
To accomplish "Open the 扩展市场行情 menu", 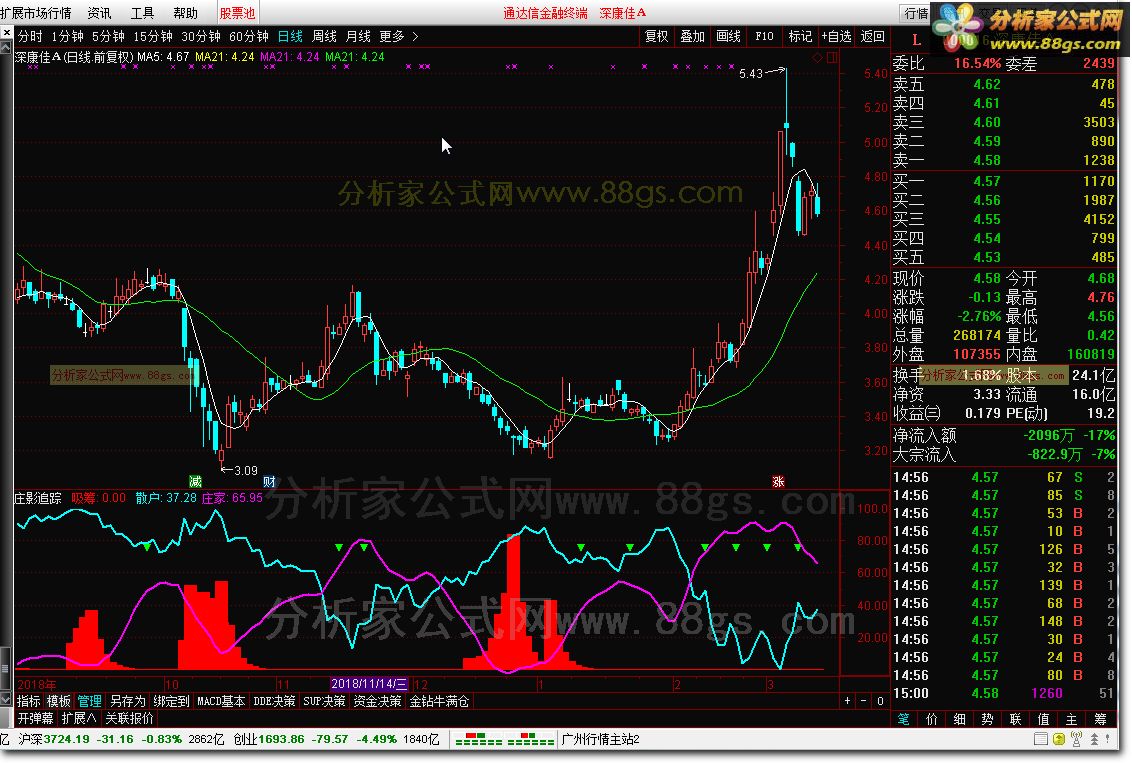I will 36,13.
